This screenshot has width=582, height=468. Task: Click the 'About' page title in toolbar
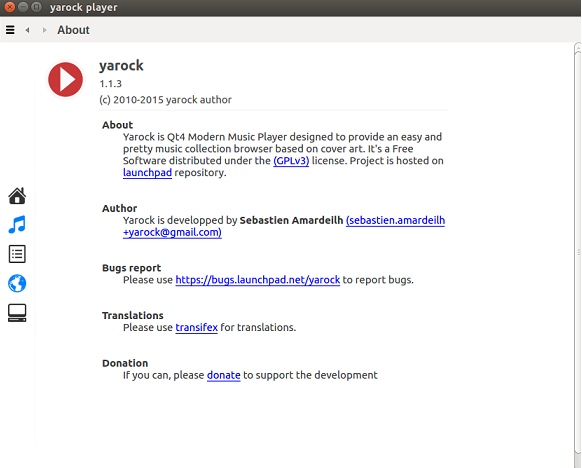coord(73,30)
